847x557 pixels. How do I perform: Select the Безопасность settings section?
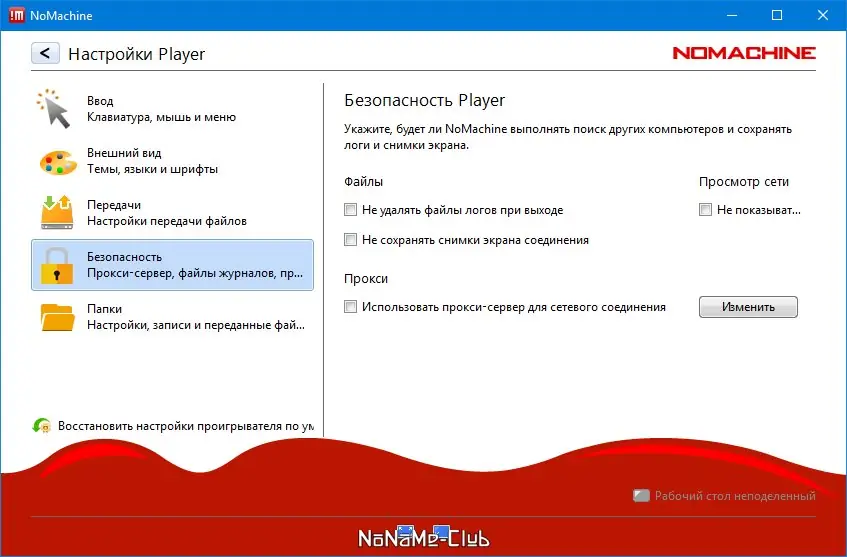[x=172, y=265]
